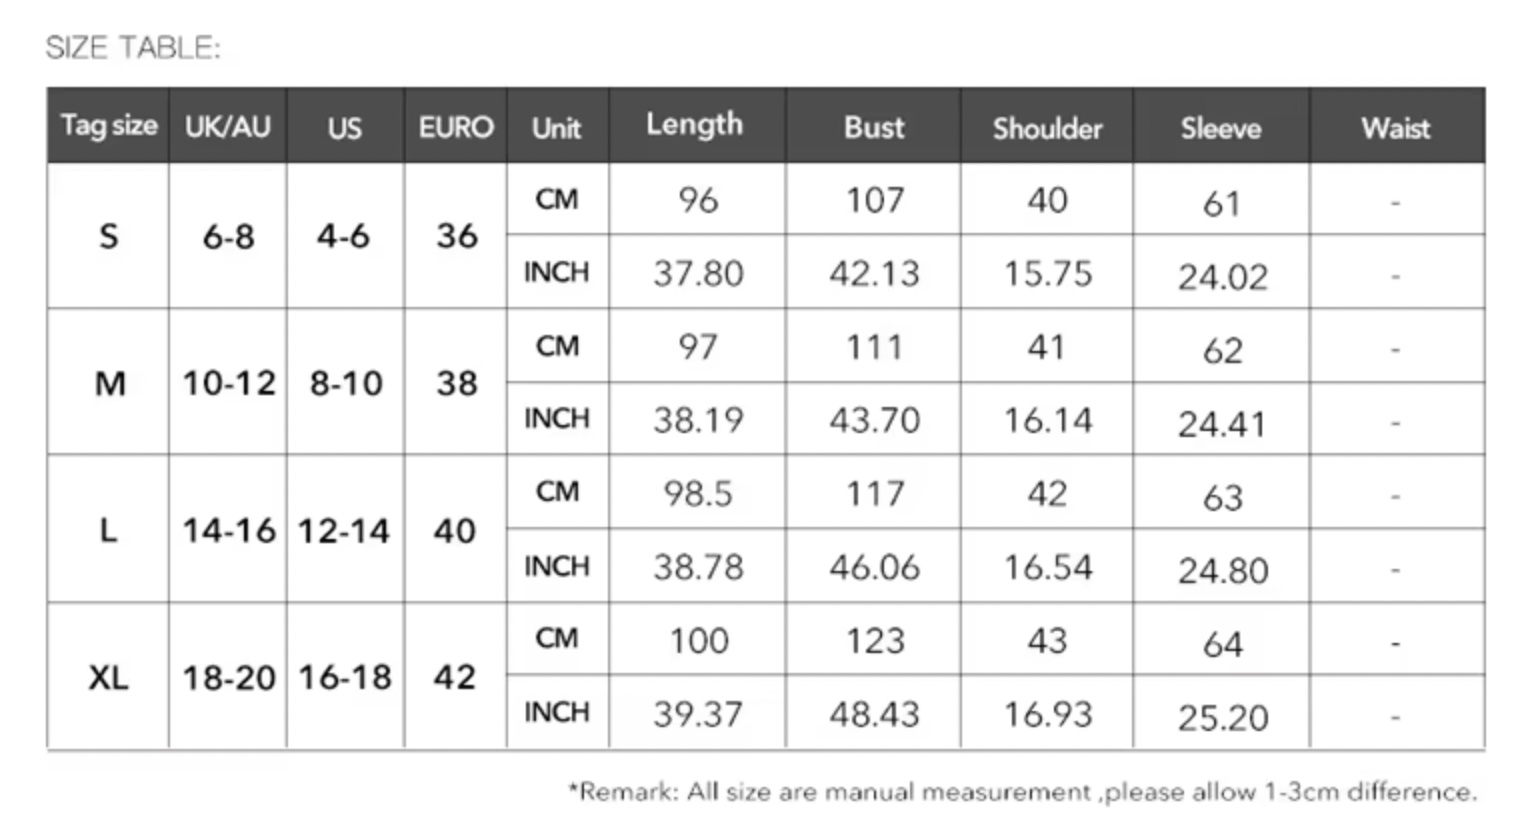Click the 15.75 shoulder inch value

(1047, 273)
